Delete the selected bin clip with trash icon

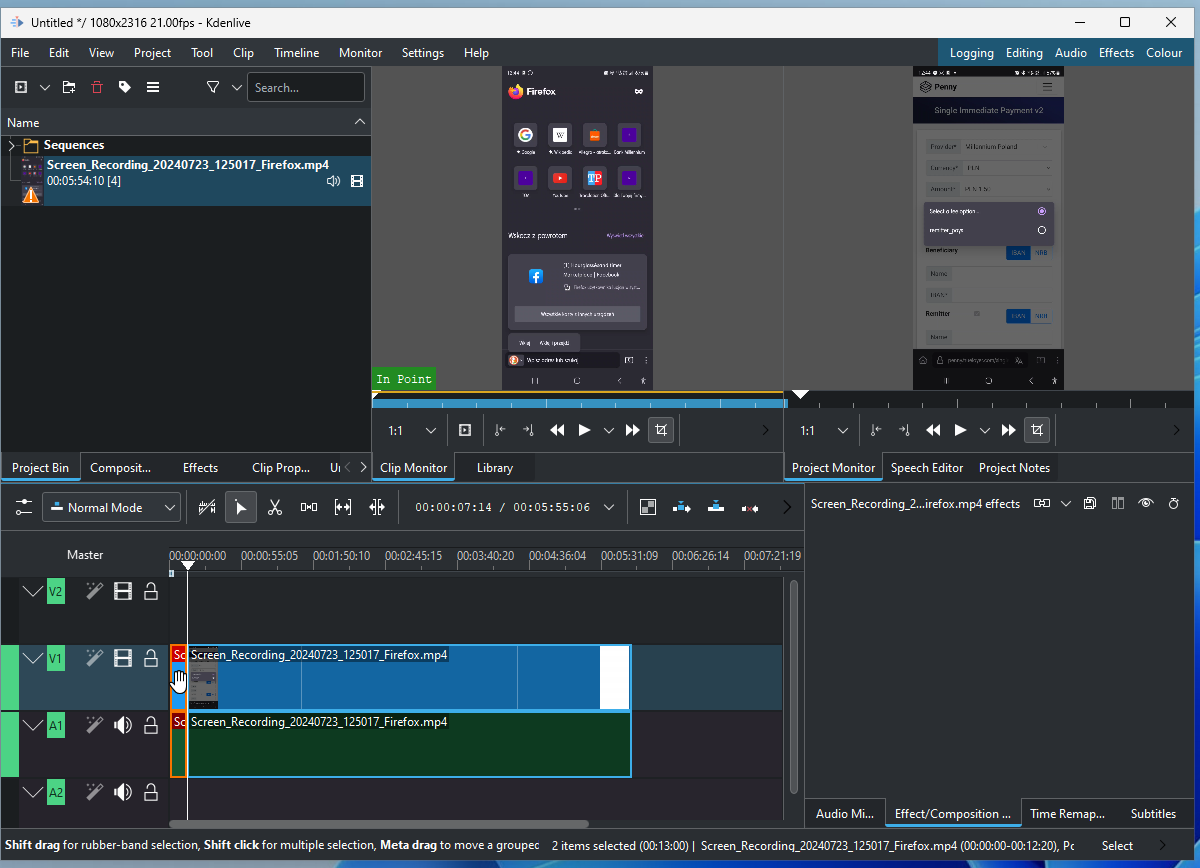click(97, 87)
